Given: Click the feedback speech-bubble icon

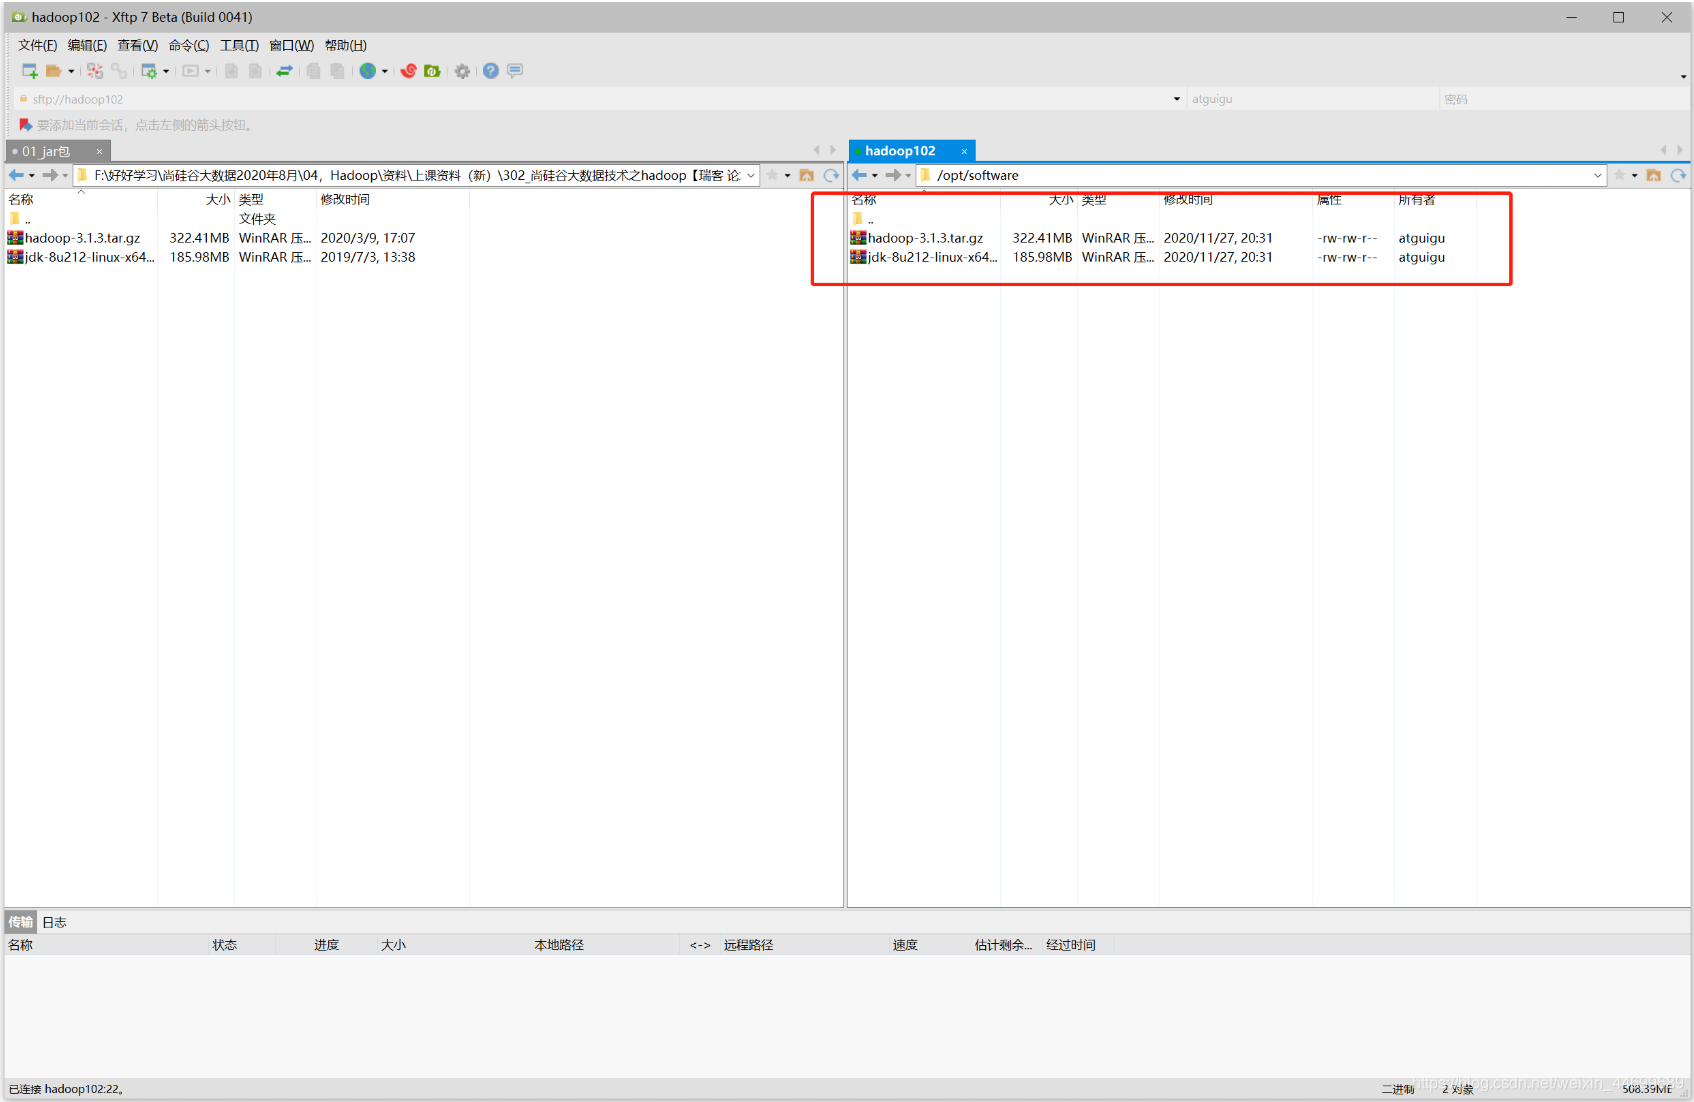Looking at the screenshot, I should (x=515, y=71).
